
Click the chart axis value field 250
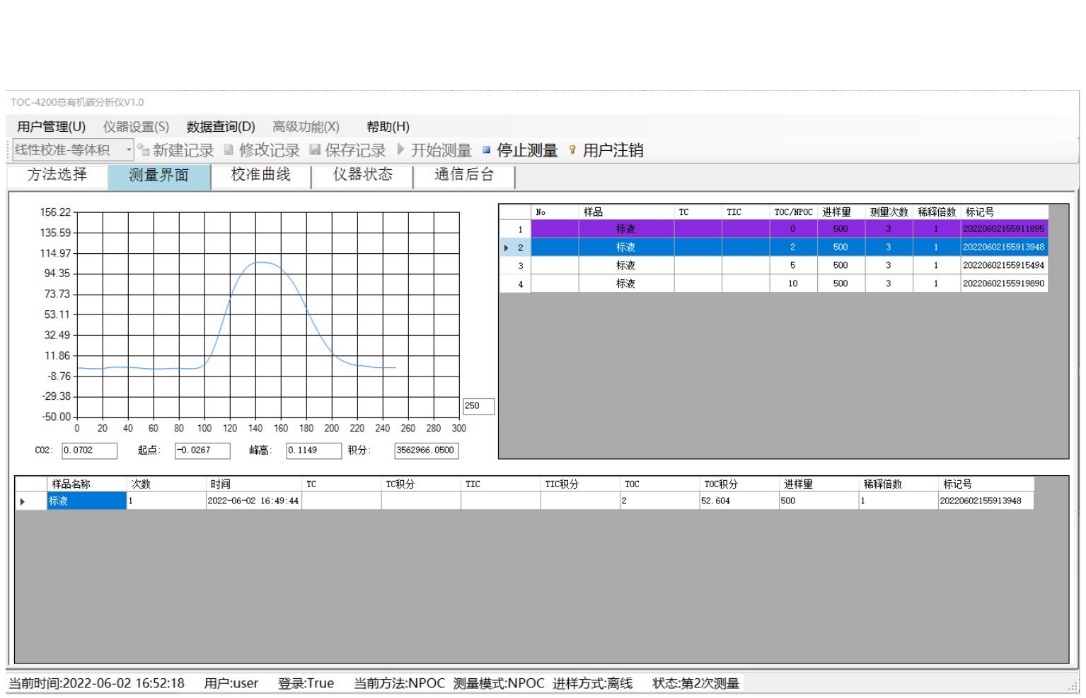(479, 406)
